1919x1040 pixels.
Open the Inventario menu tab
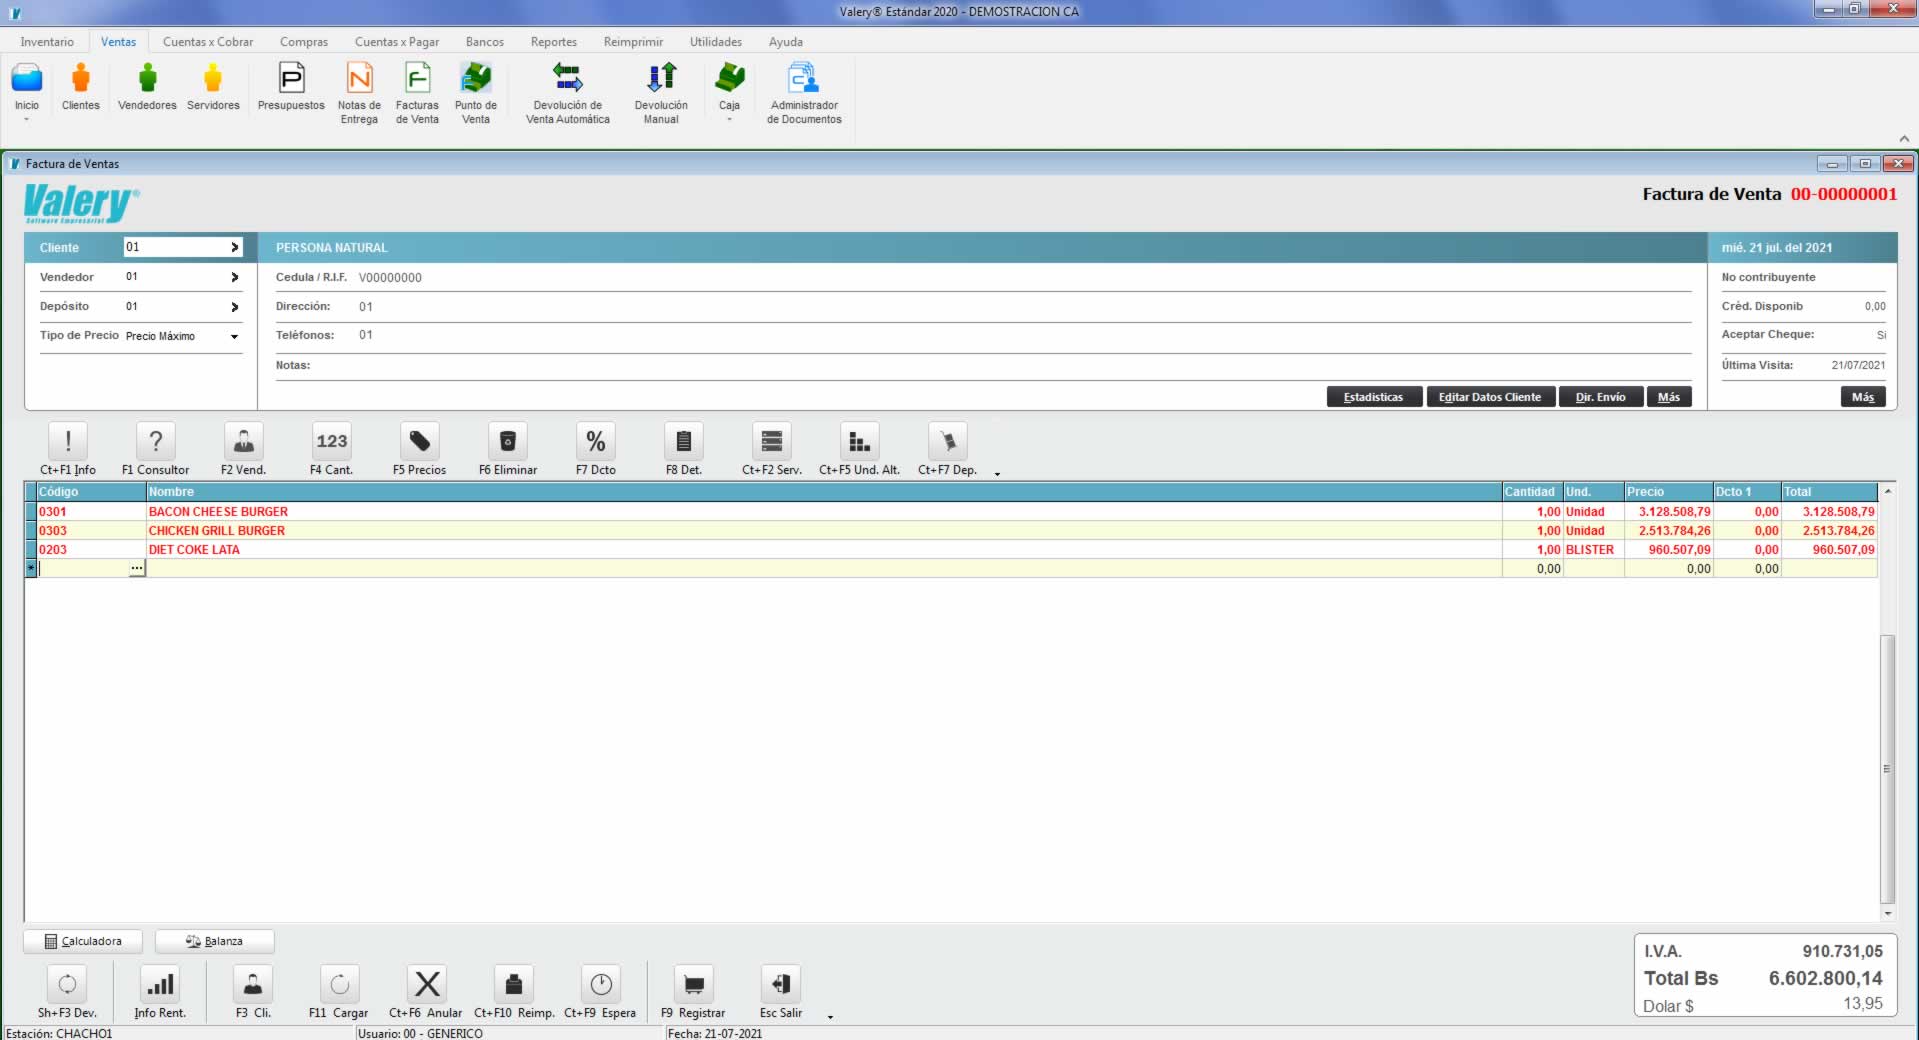(x=47, y=42)
